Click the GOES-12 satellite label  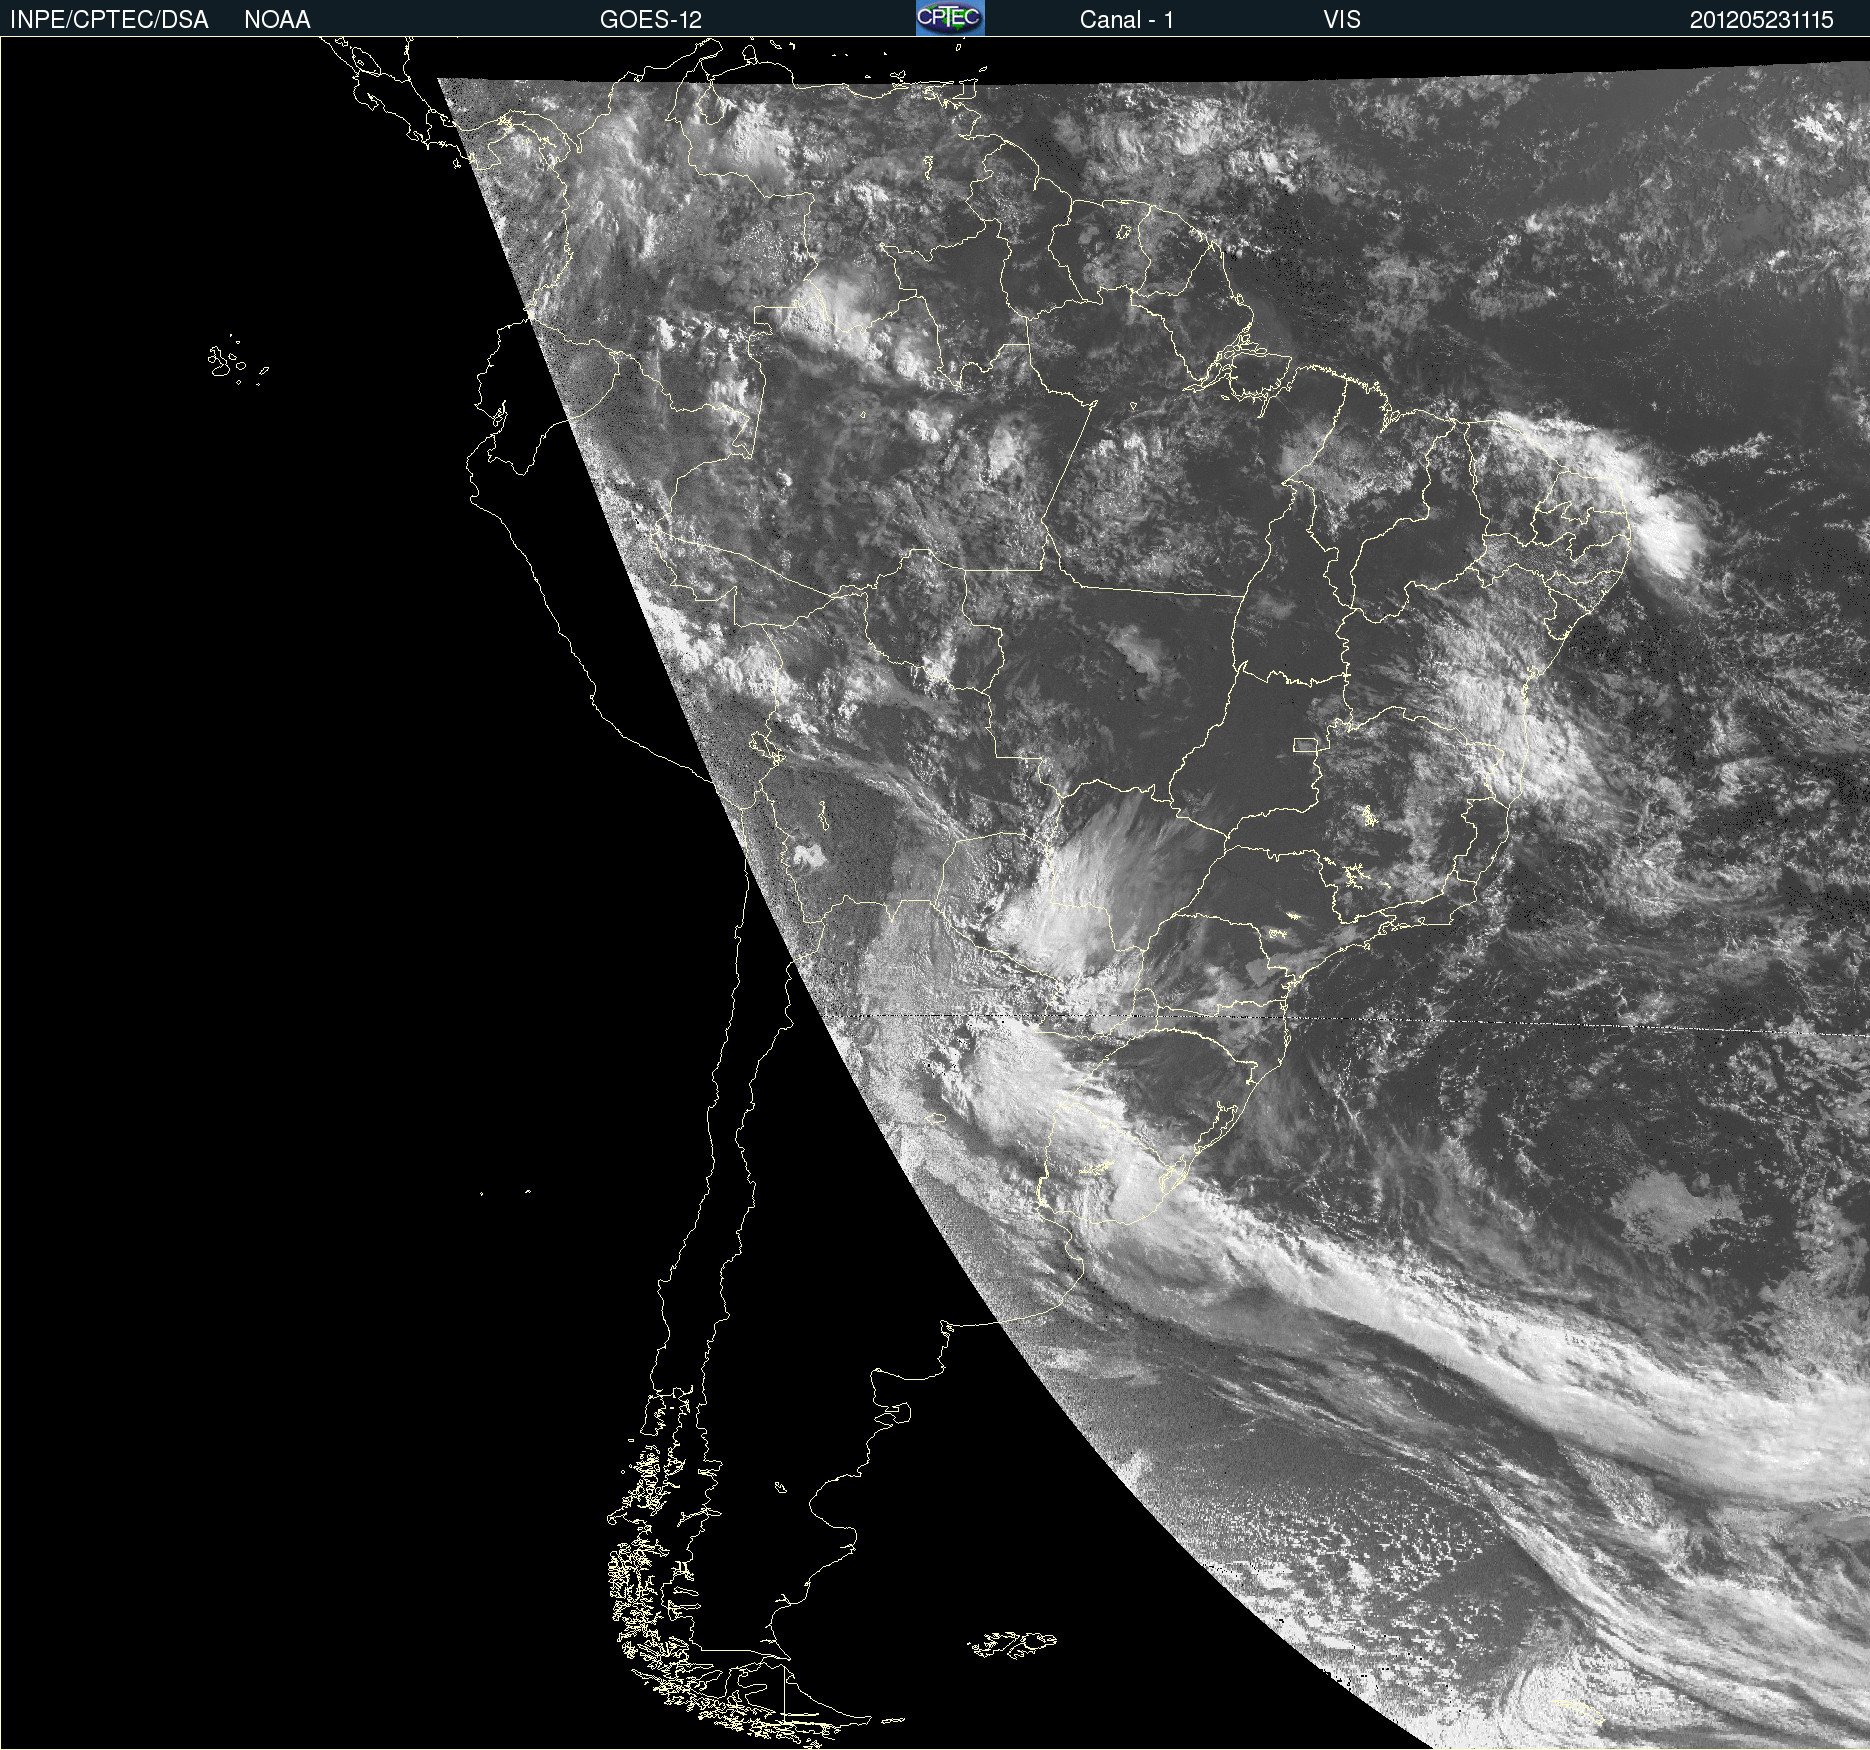tap(651, 20)
